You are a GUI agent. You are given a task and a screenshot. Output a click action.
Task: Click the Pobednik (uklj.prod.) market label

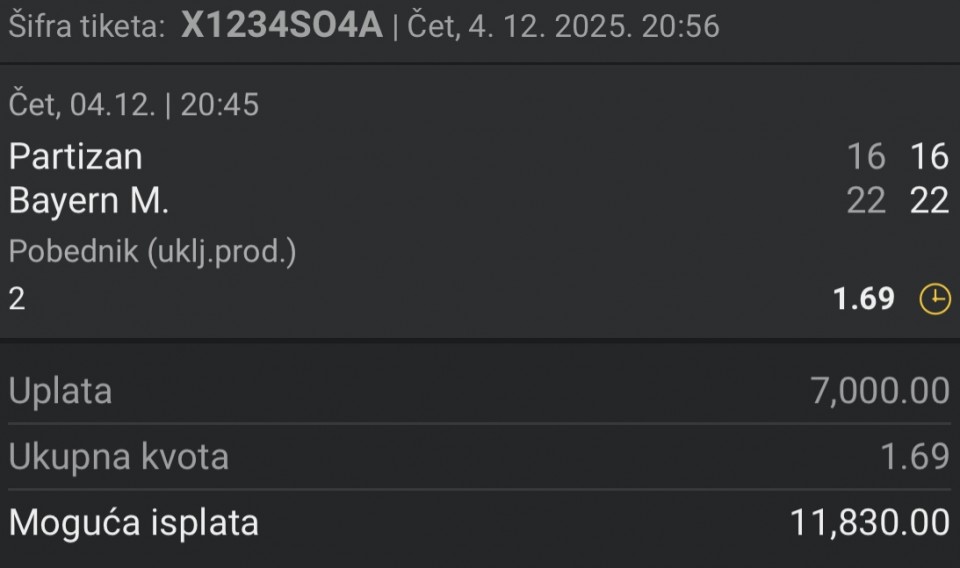[153, 252]
